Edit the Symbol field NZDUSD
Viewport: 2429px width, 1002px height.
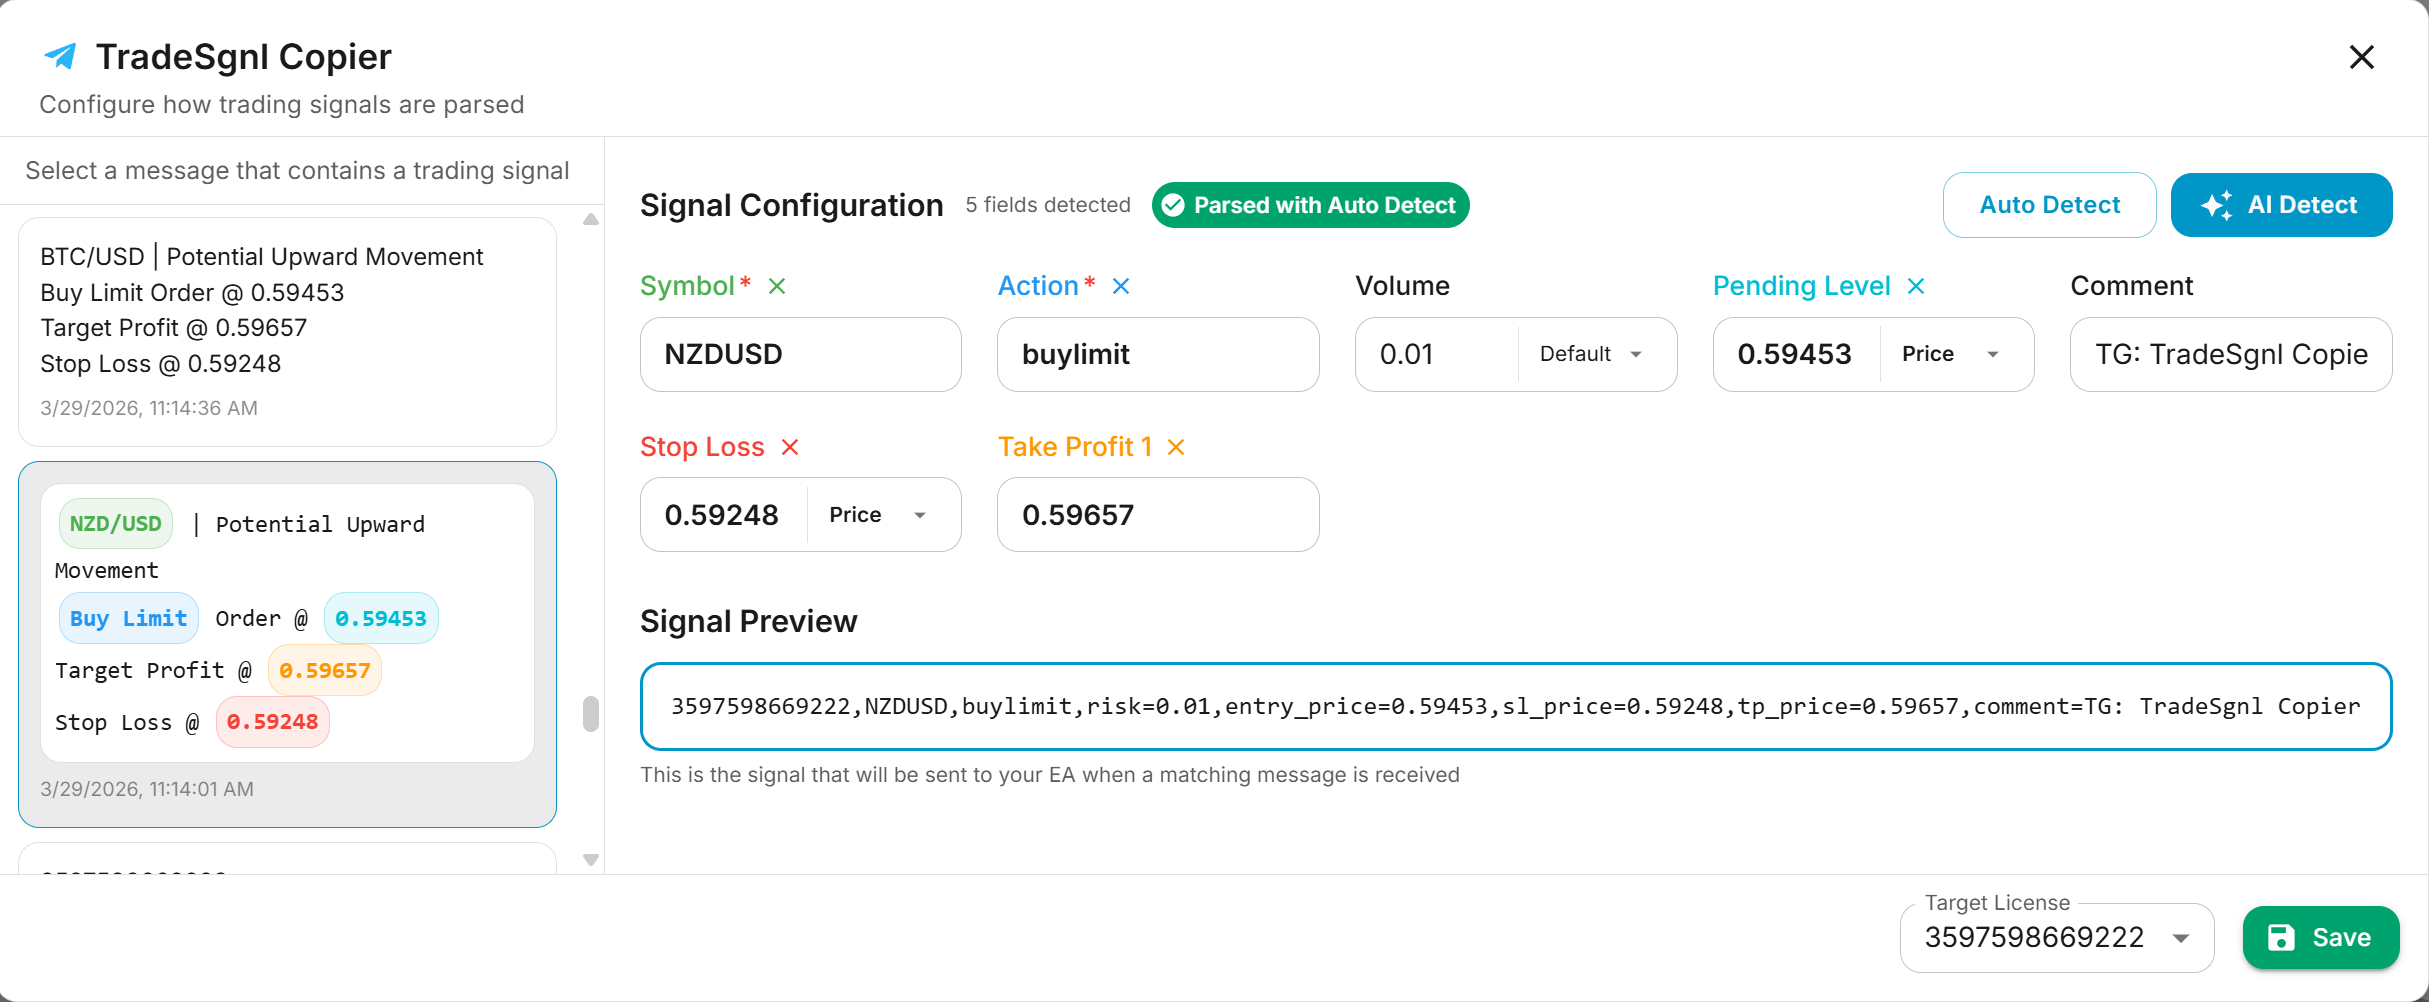click(801, 354)
